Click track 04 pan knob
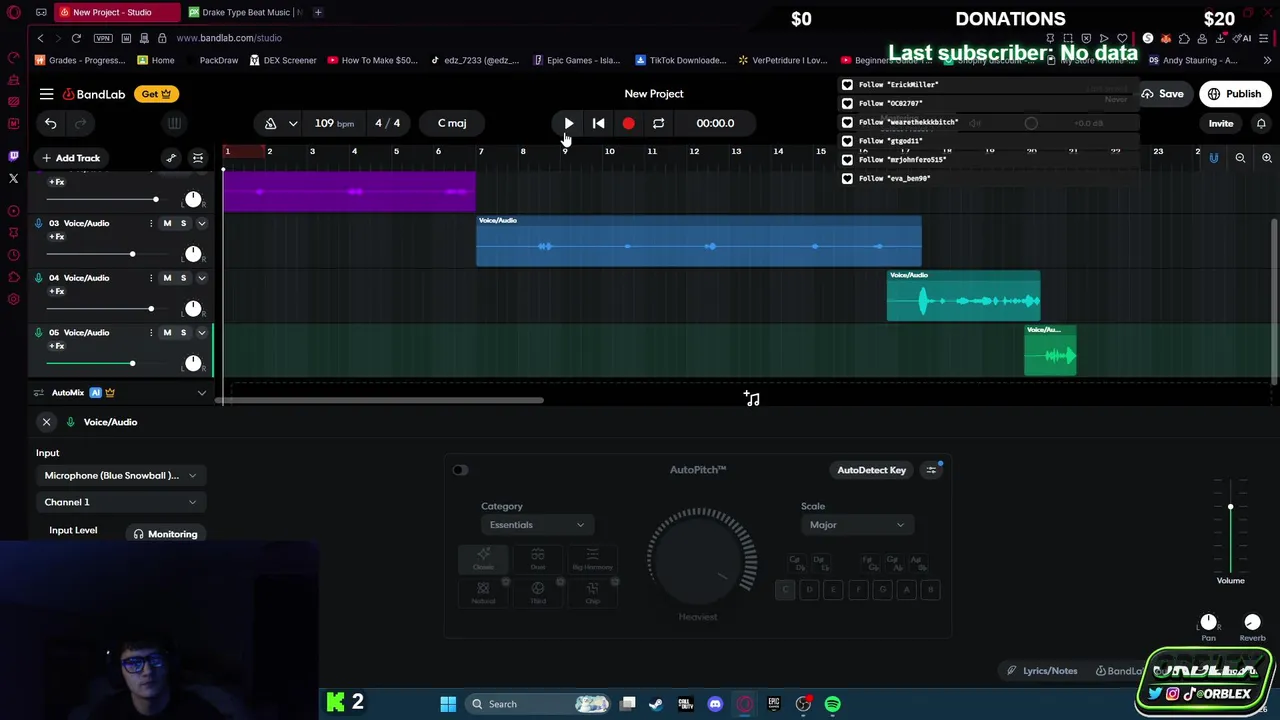The height and width of the screenshot is (720, 1280). 193,309
